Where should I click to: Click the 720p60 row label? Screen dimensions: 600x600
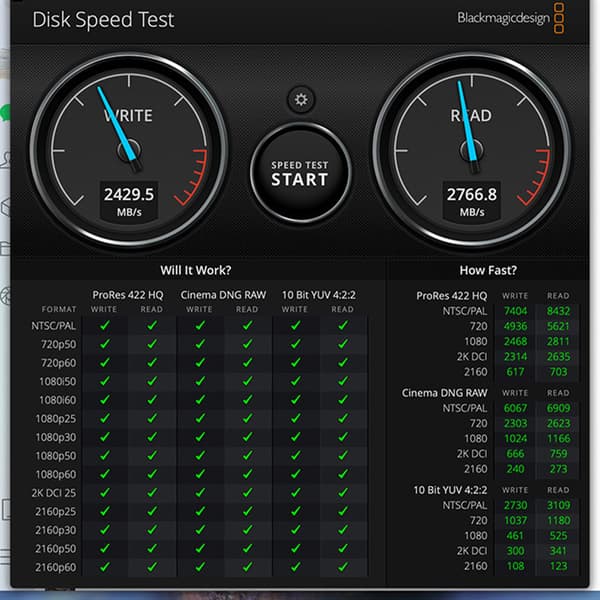pyautogui.click(x=59, y=363)
